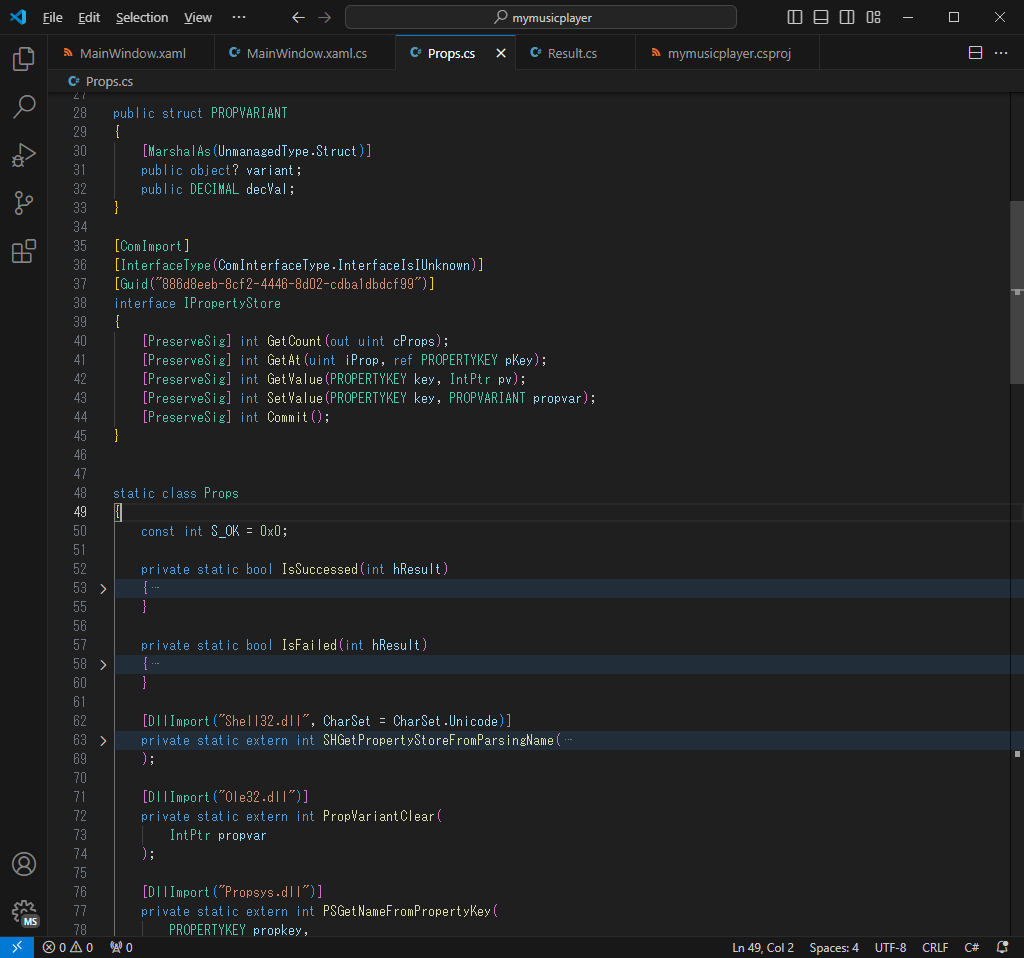This screenshot has height=958, width=1024.
Task: Open the Selection menu
Action: coord(142,17)
